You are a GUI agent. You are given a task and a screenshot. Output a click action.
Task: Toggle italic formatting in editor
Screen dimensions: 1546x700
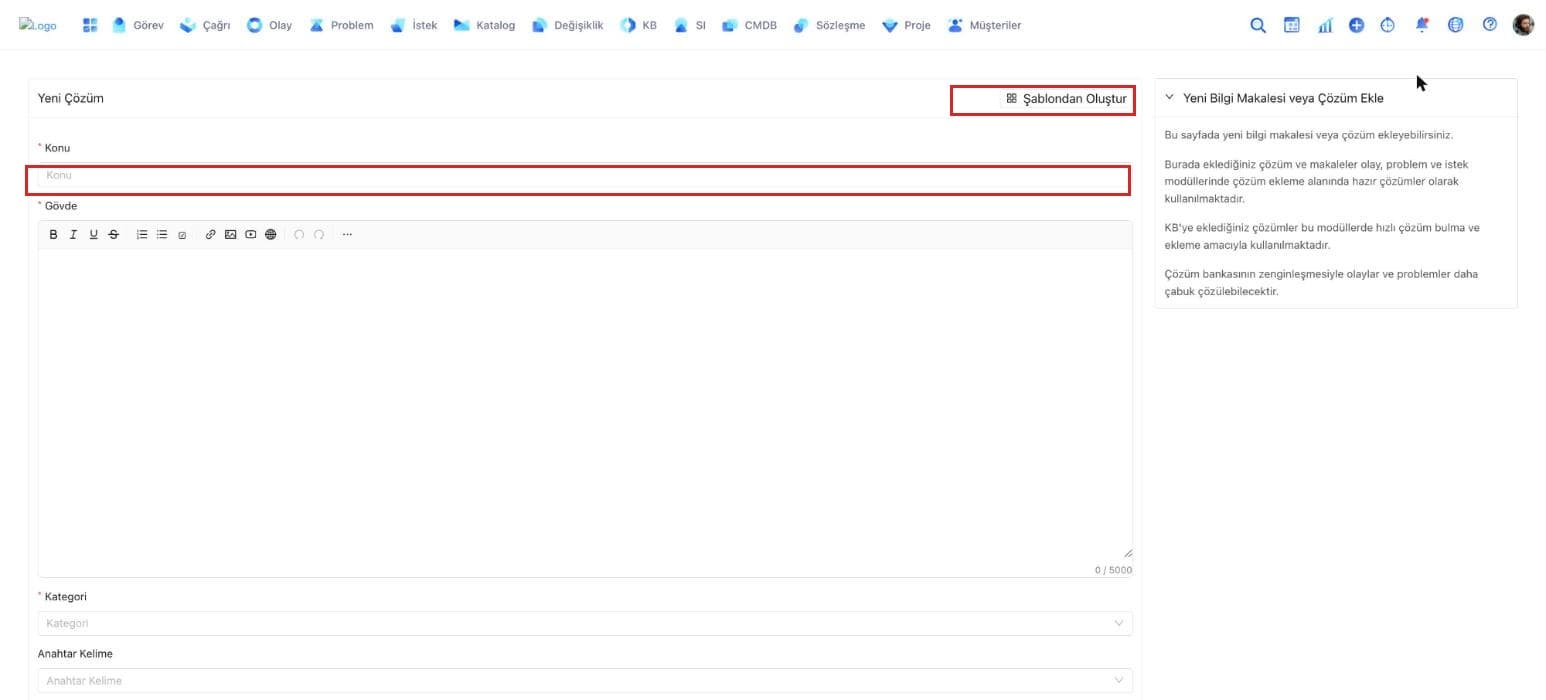(x=74, y=235)
